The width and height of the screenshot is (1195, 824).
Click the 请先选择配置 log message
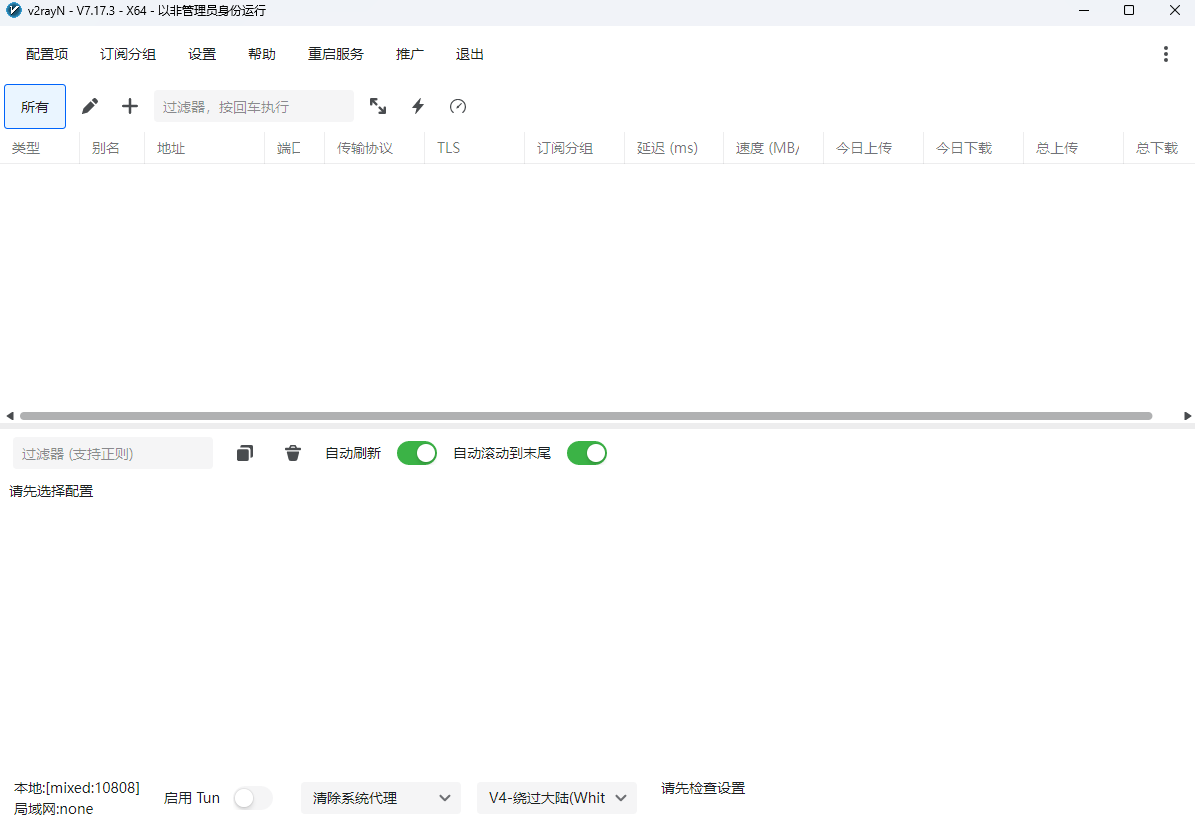tap(51, 492)
